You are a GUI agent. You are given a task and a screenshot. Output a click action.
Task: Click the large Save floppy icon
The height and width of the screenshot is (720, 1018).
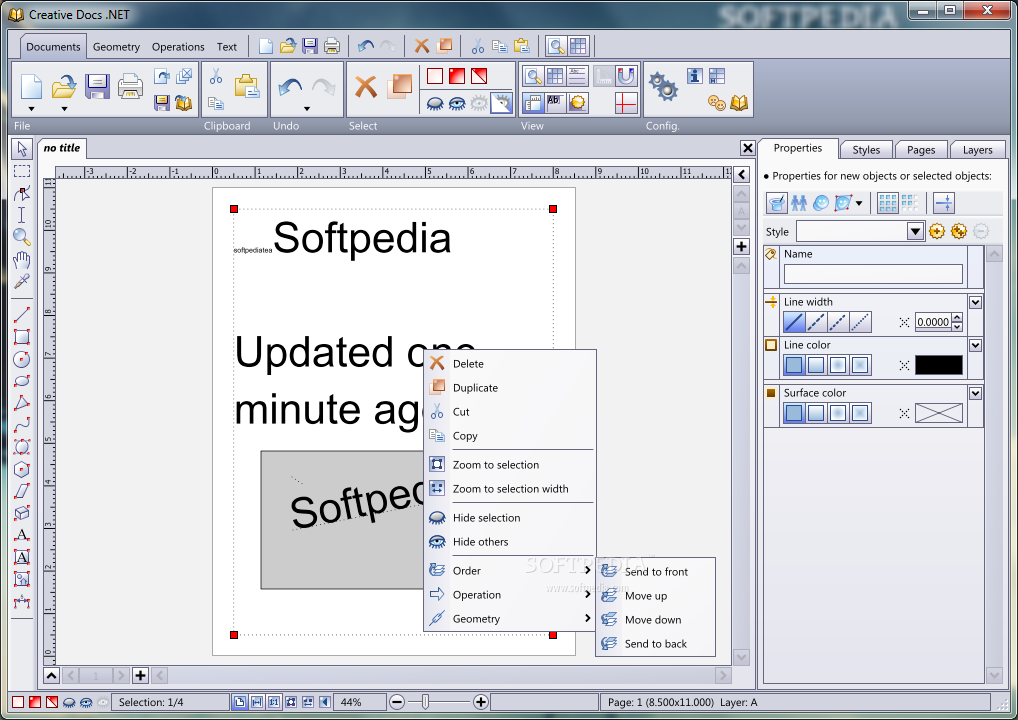coord(97,86)
